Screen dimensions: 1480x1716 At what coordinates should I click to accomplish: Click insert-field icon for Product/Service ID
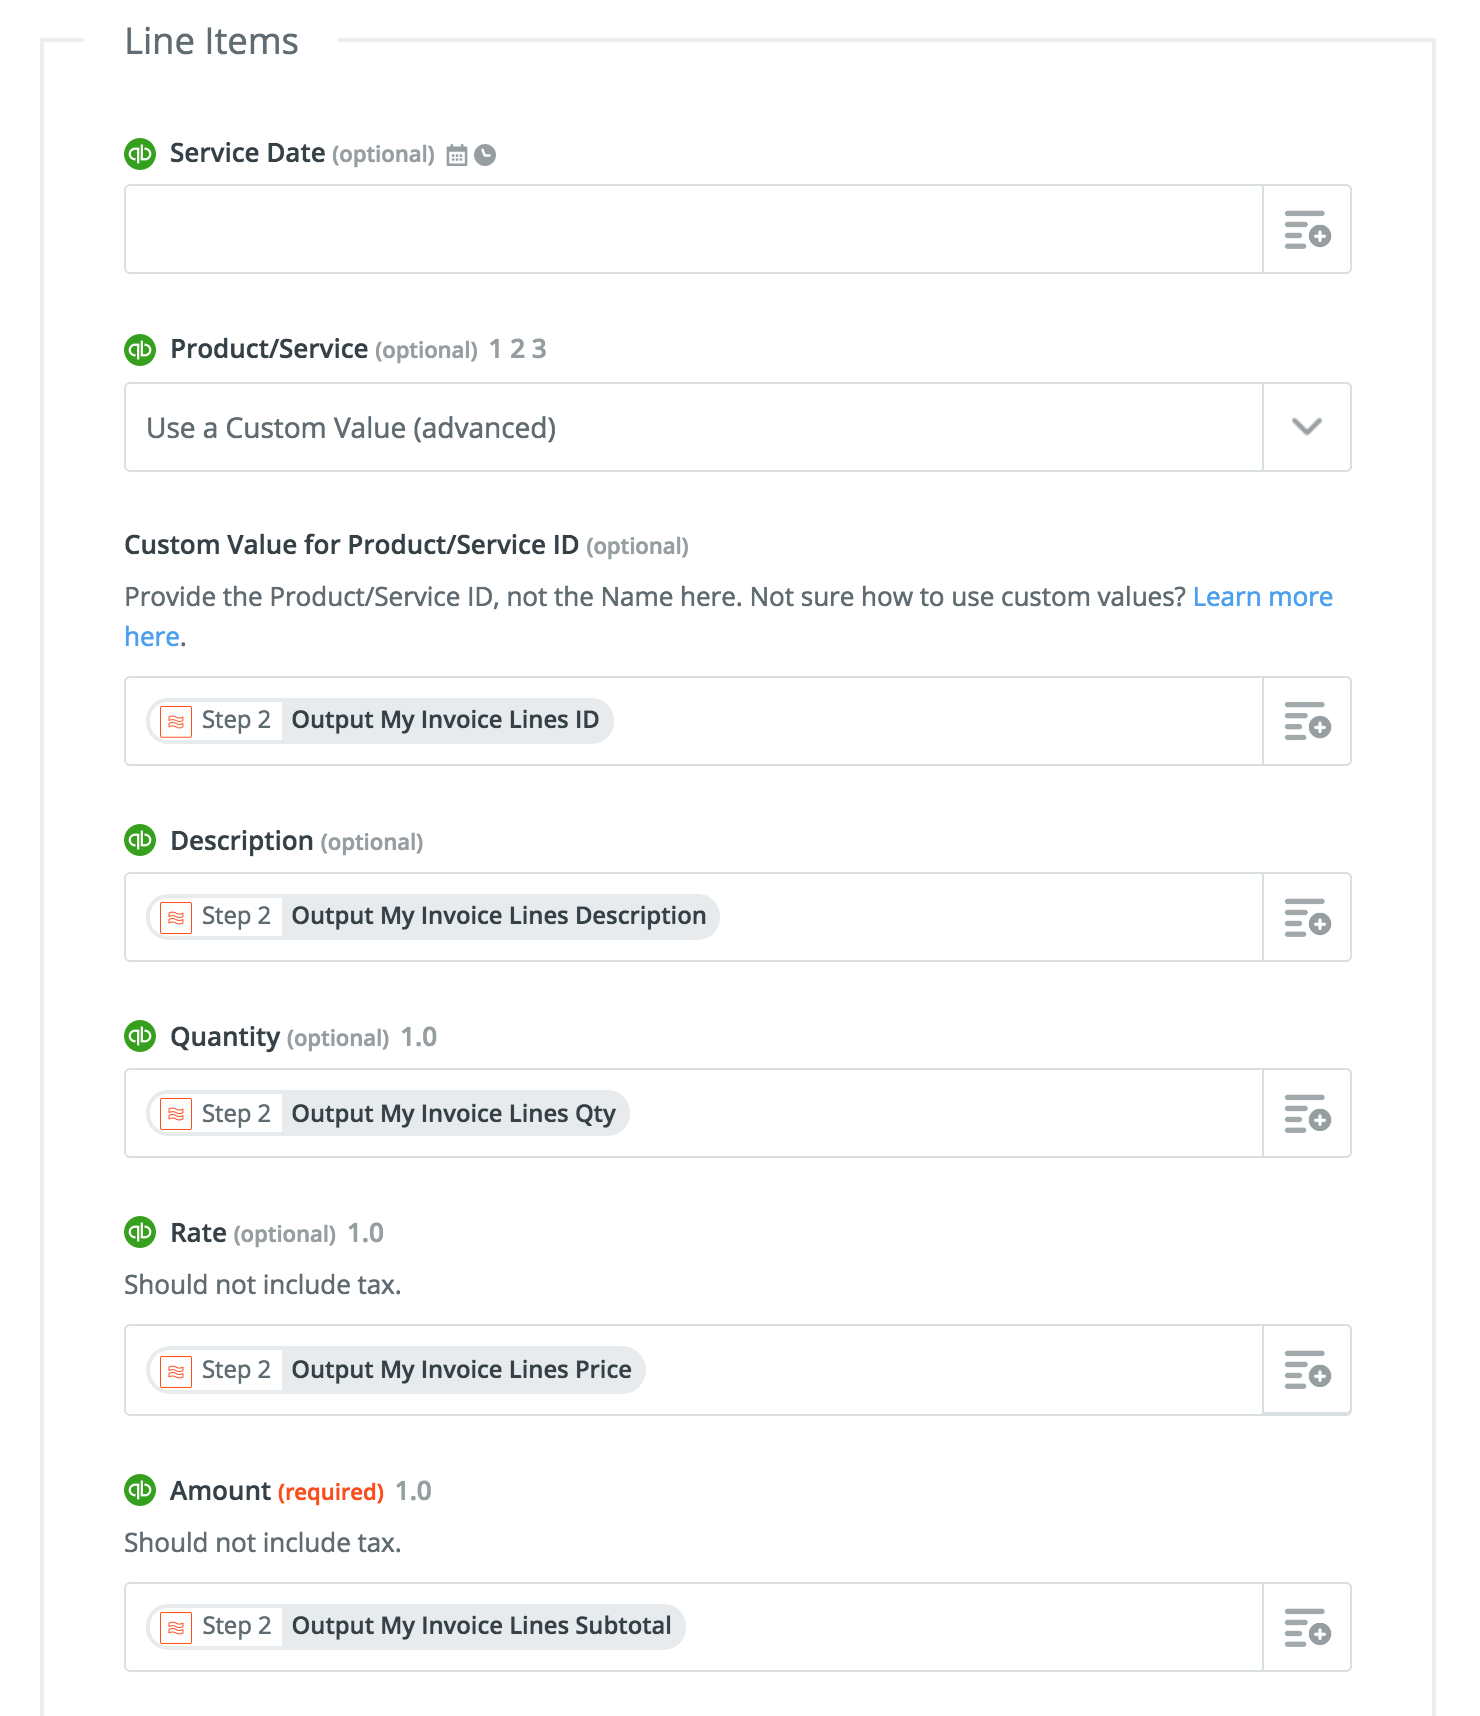click(1307, 721)
